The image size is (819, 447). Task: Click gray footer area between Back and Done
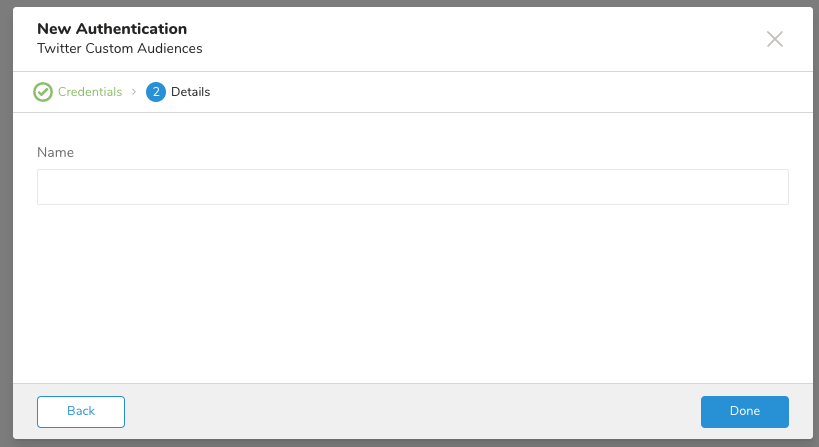tap(412, 411)
